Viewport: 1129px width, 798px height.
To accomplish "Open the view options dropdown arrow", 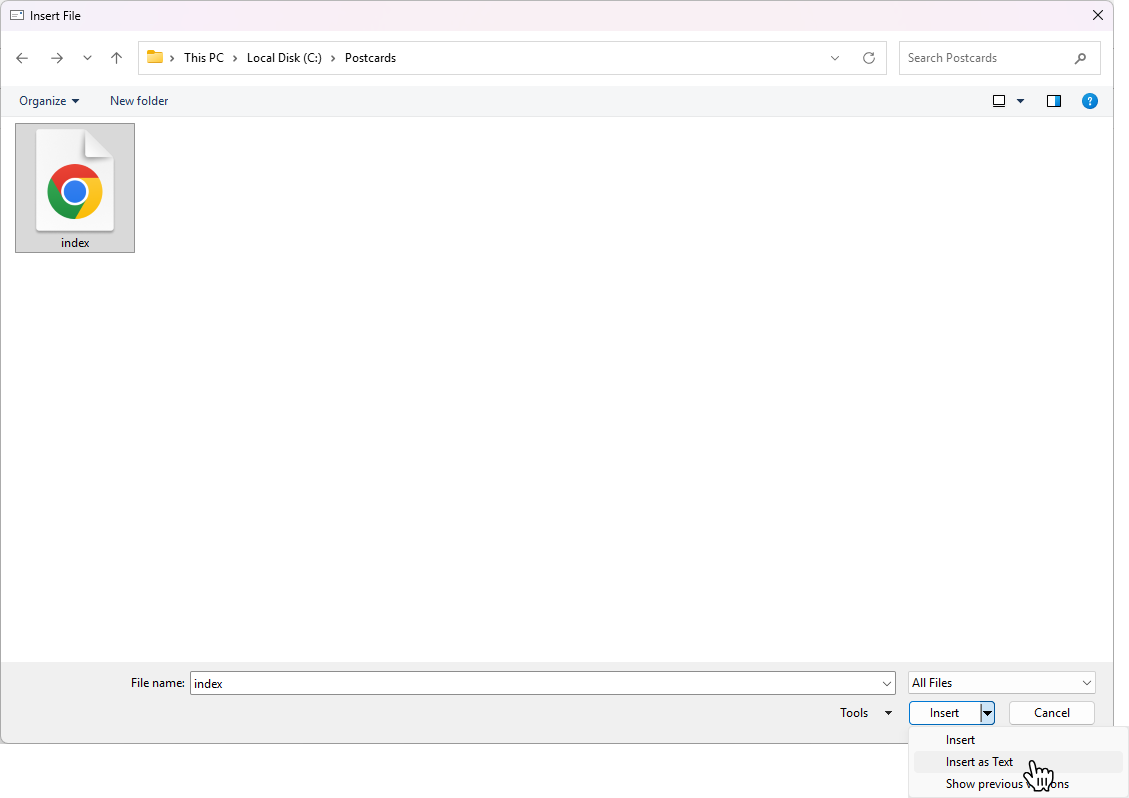I will coord(1020,101).
